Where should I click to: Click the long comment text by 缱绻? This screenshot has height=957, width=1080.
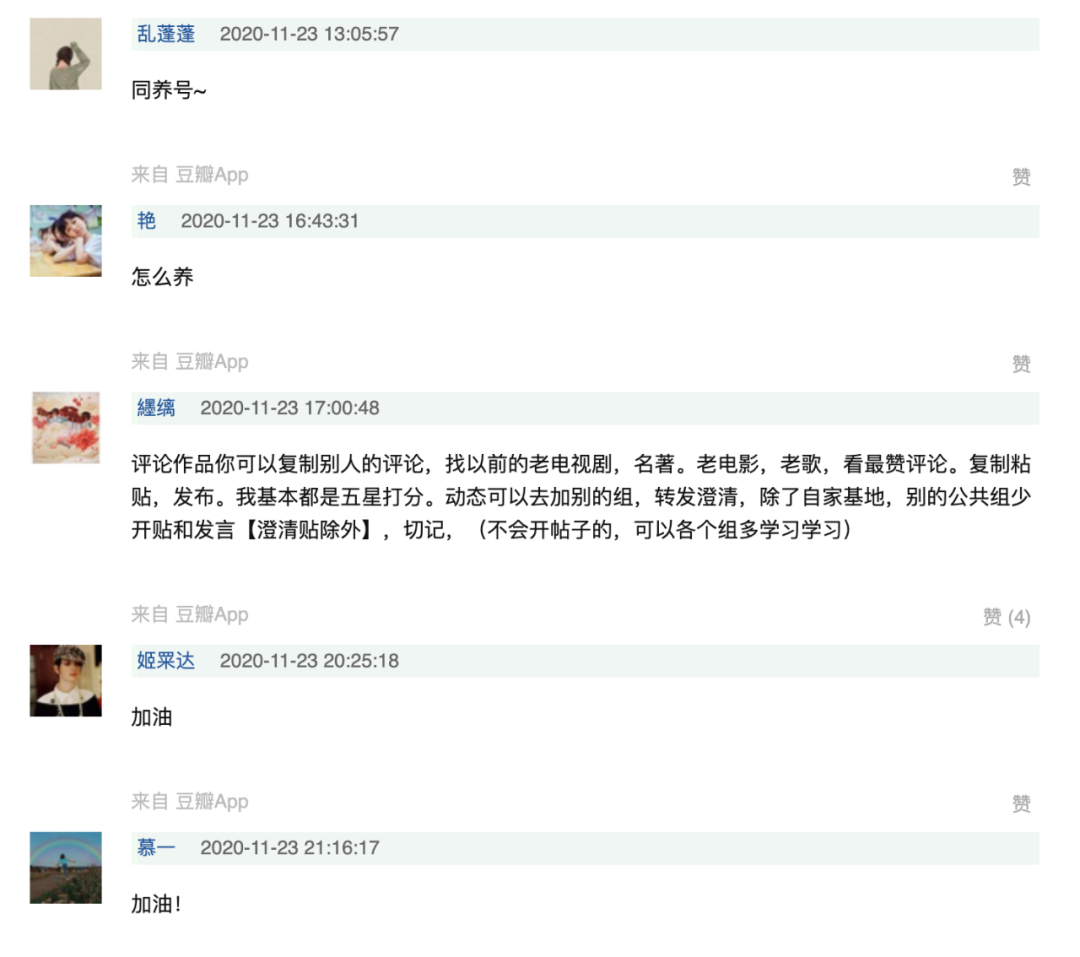(581, 497)
